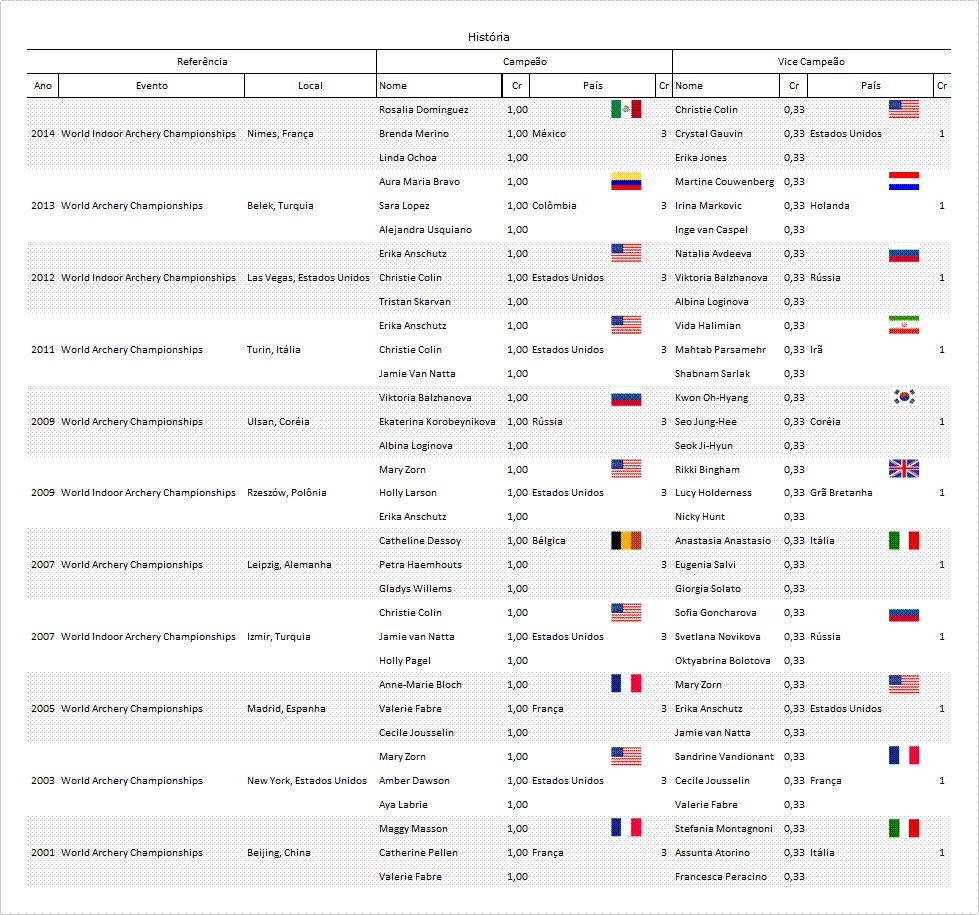Select the Rzeszów, Polônia location cell

click(x=287, y=493)
